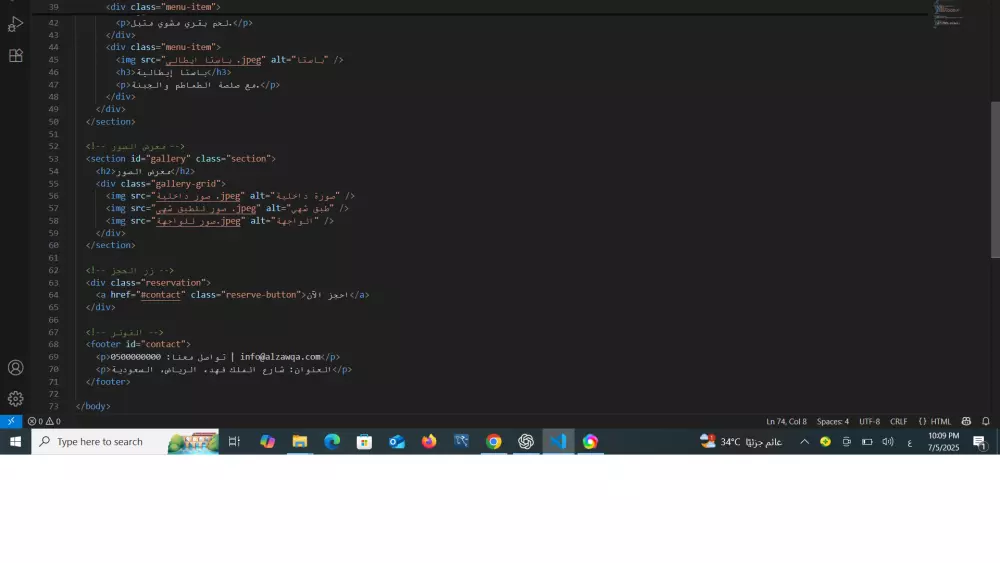Click the Type here to search box
The height and width of the screenshot is (563, 1000).
click(x=125, y=441)
